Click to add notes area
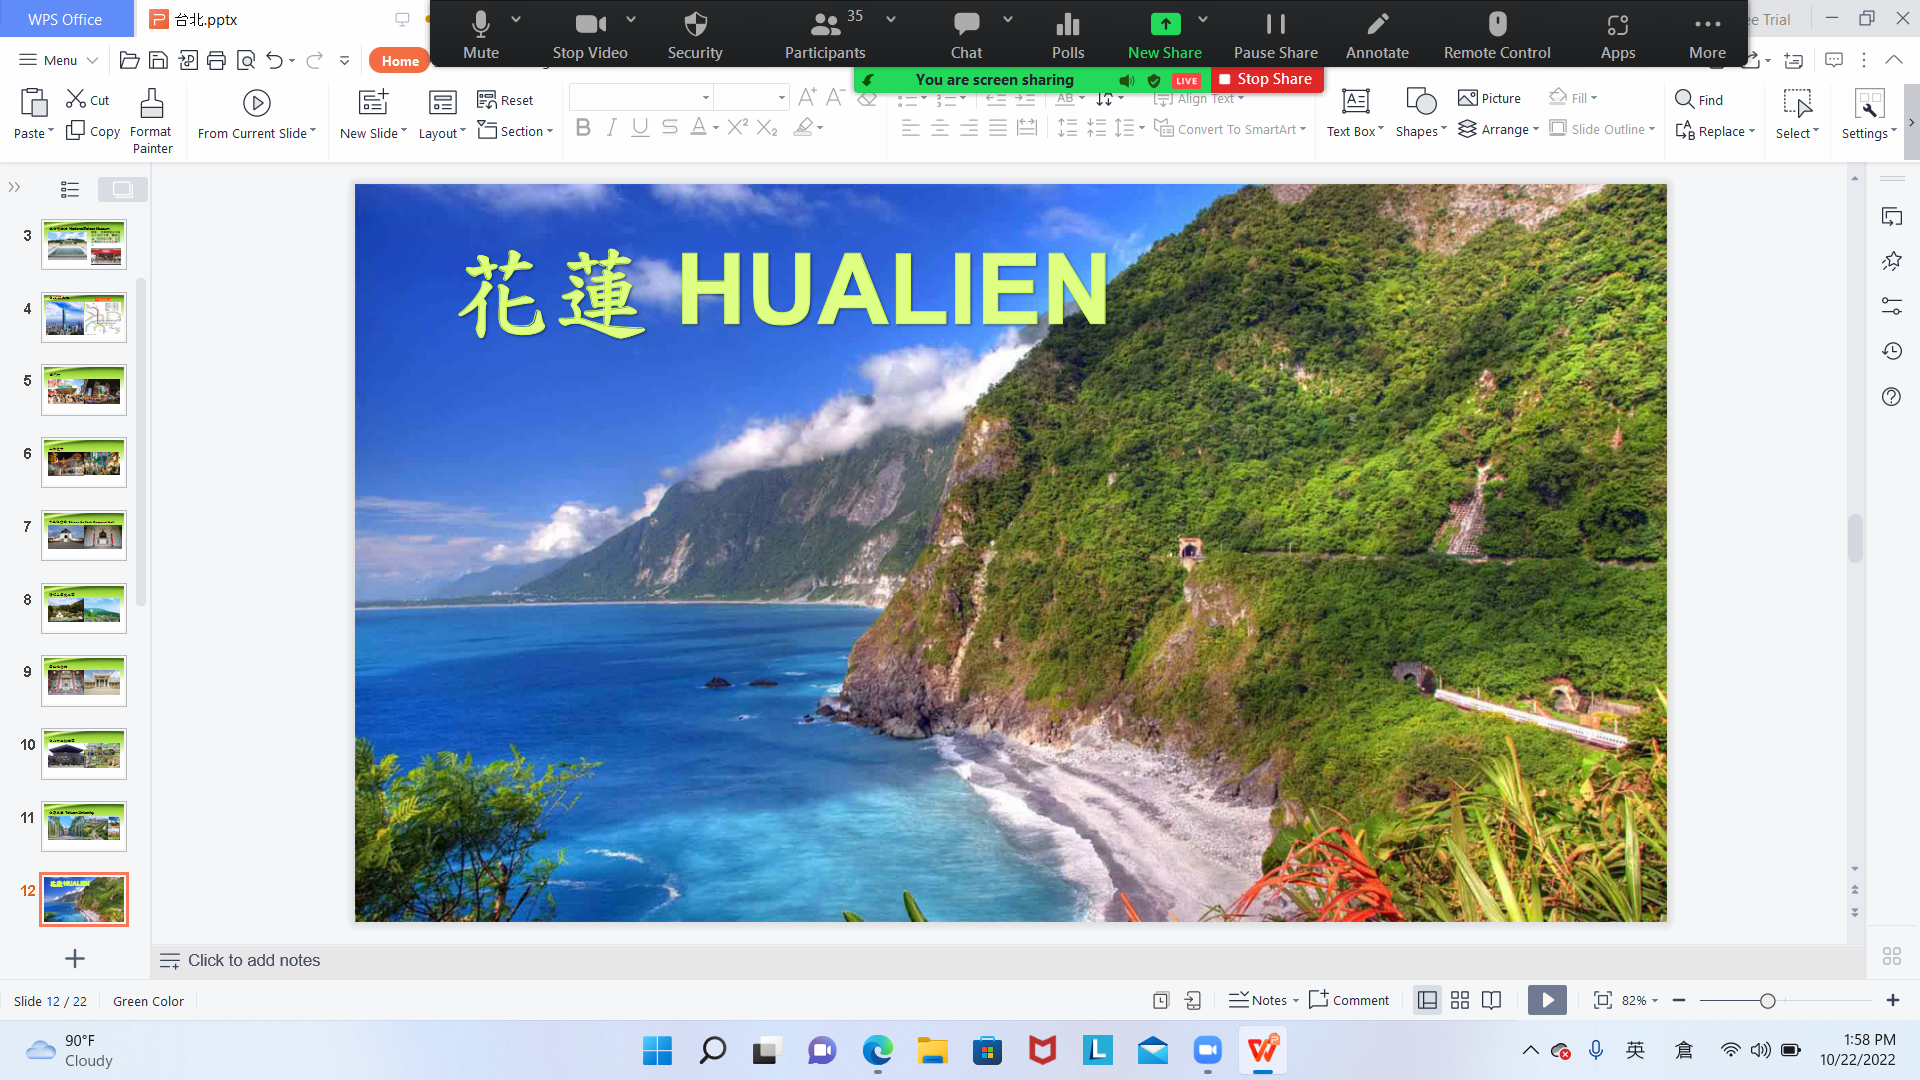 [x=254, y=960]
